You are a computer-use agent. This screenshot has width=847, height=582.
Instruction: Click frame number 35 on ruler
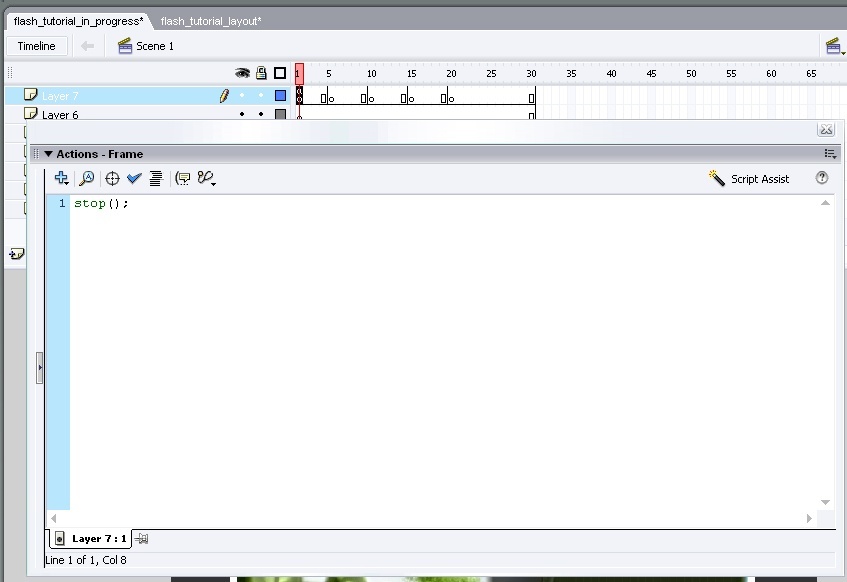pos(571,73)
